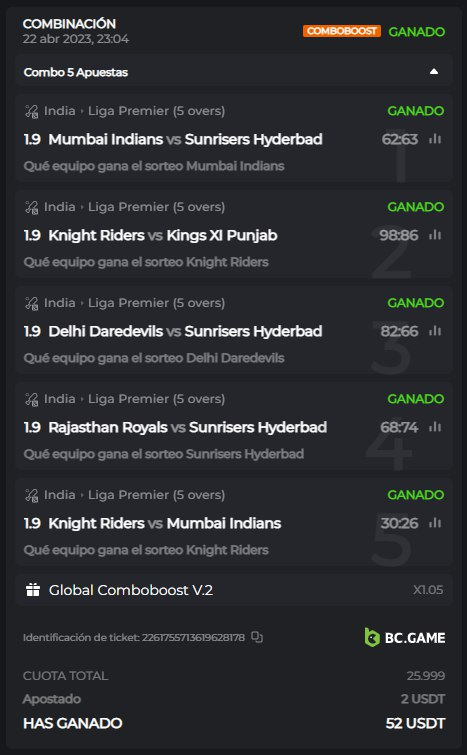
Task: Copy the ticket identification number
Action: coord(257,637)
